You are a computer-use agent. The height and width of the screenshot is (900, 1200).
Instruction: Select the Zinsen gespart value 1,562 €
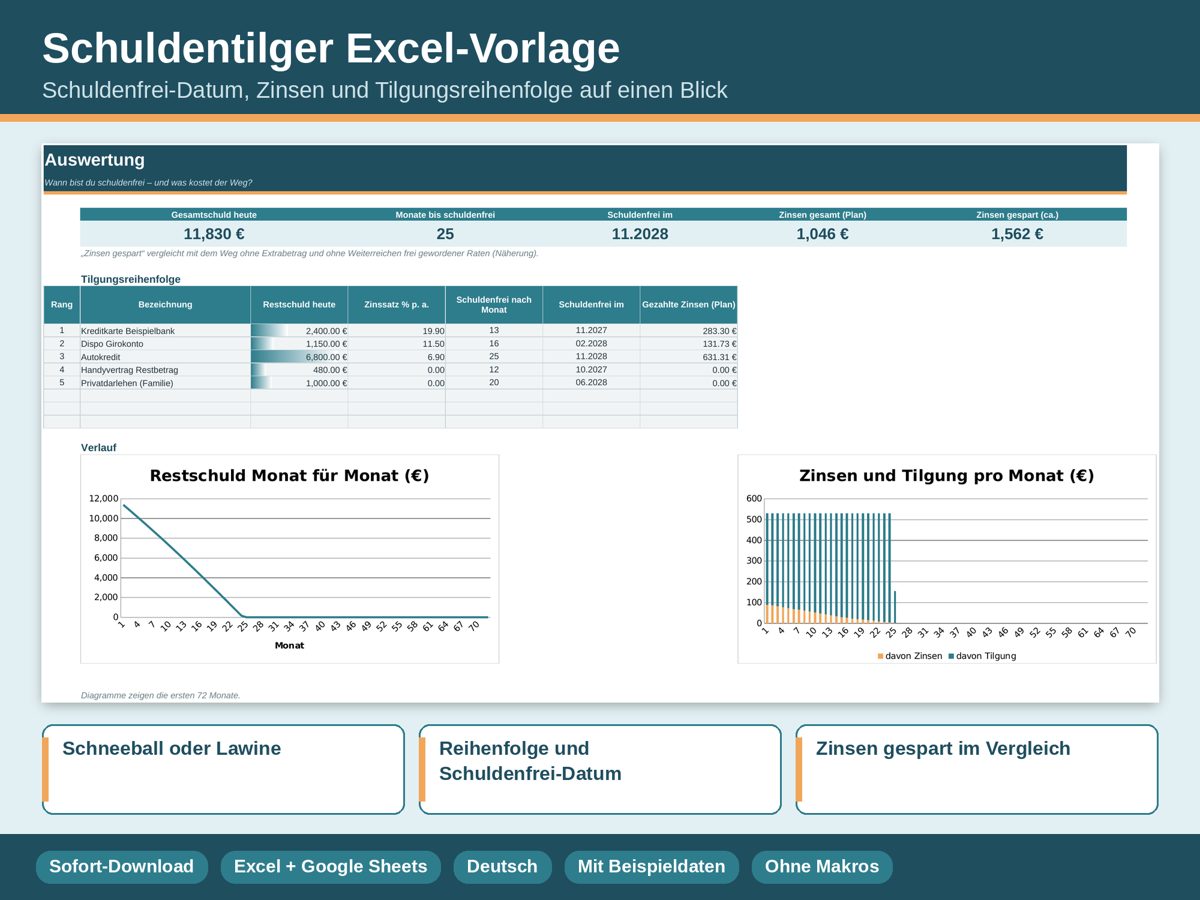1017,234
